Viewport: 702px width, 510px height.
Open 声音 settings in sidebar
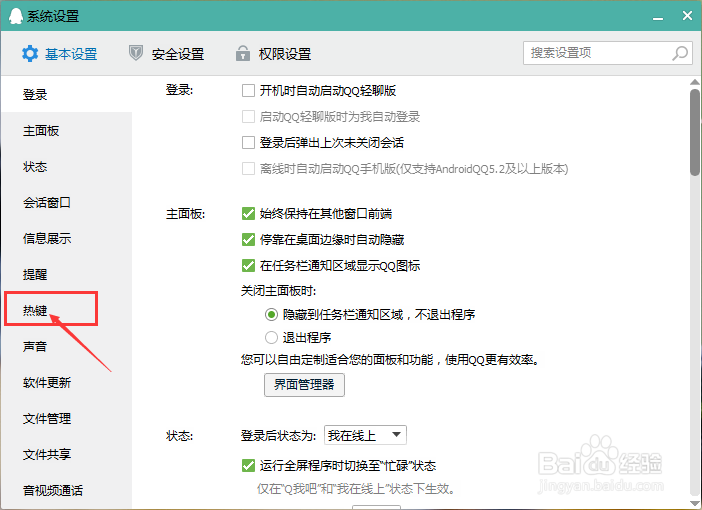[67, 346]
